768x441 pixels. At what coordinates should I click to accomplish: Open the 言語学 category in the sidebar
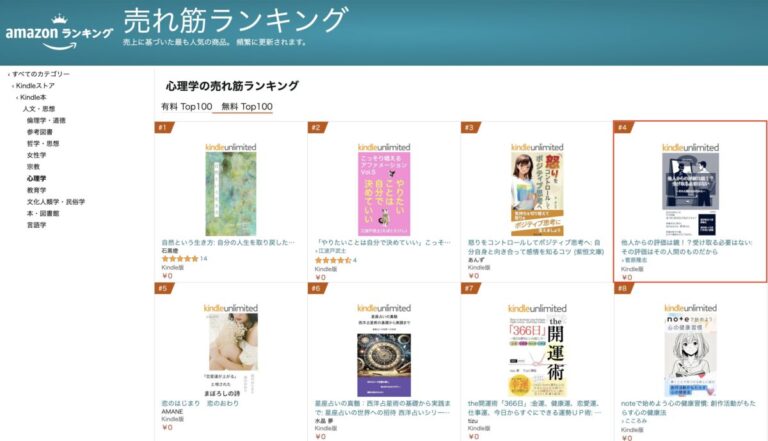[x=36, y=225]
